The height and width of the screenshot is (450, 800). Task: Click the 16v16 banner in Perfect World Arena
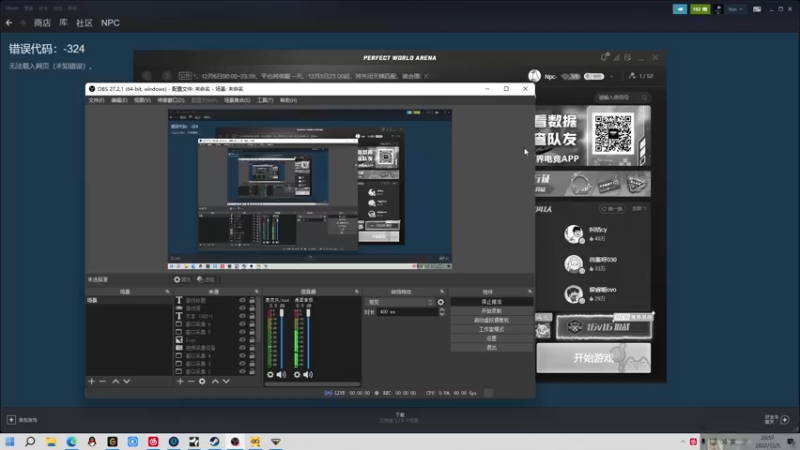604,327
